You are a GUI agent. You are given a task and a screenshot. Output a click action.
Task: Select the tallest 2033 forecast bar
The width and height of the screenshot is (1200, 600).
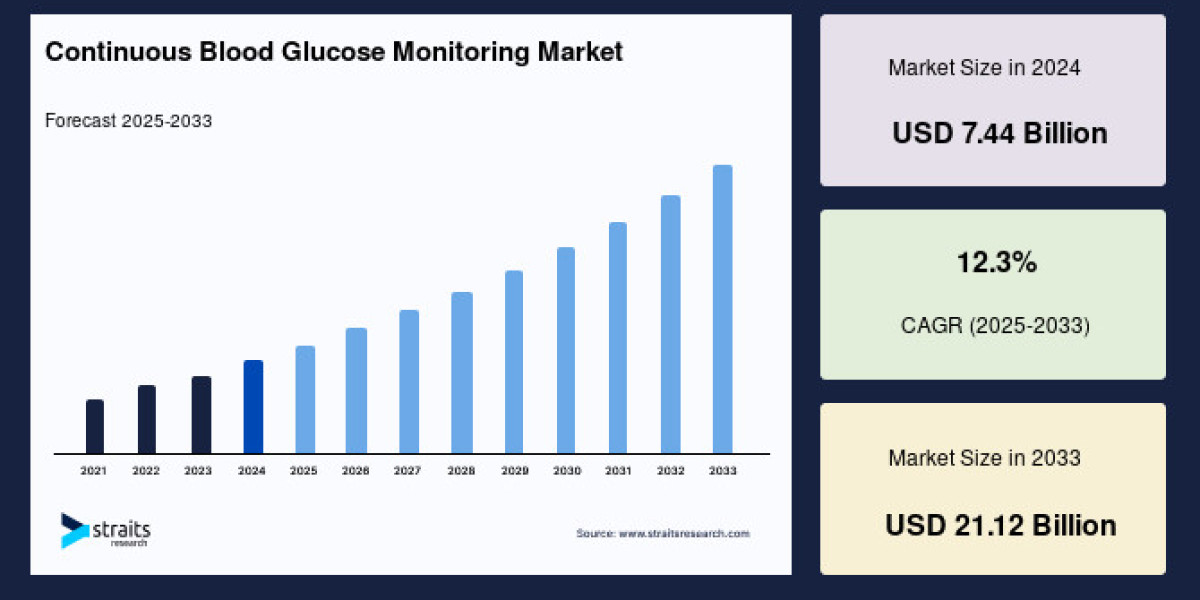[x=722, y=310]
